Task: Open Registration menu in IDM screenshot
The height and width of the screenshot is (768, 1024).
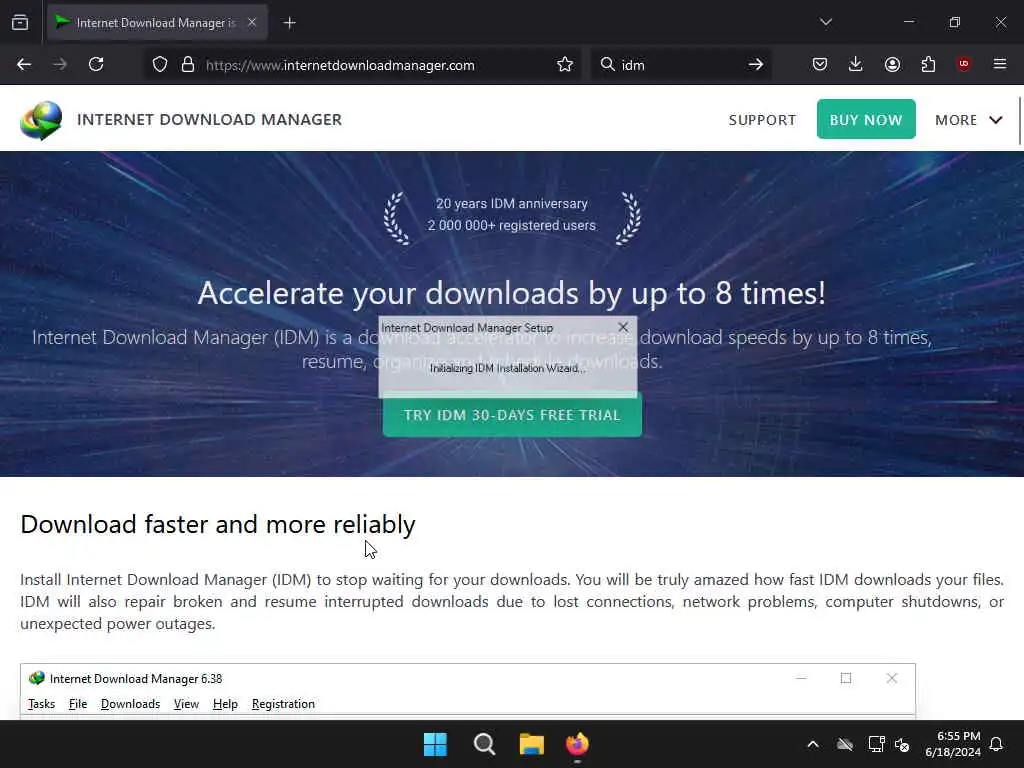Action: pos(283,704)
